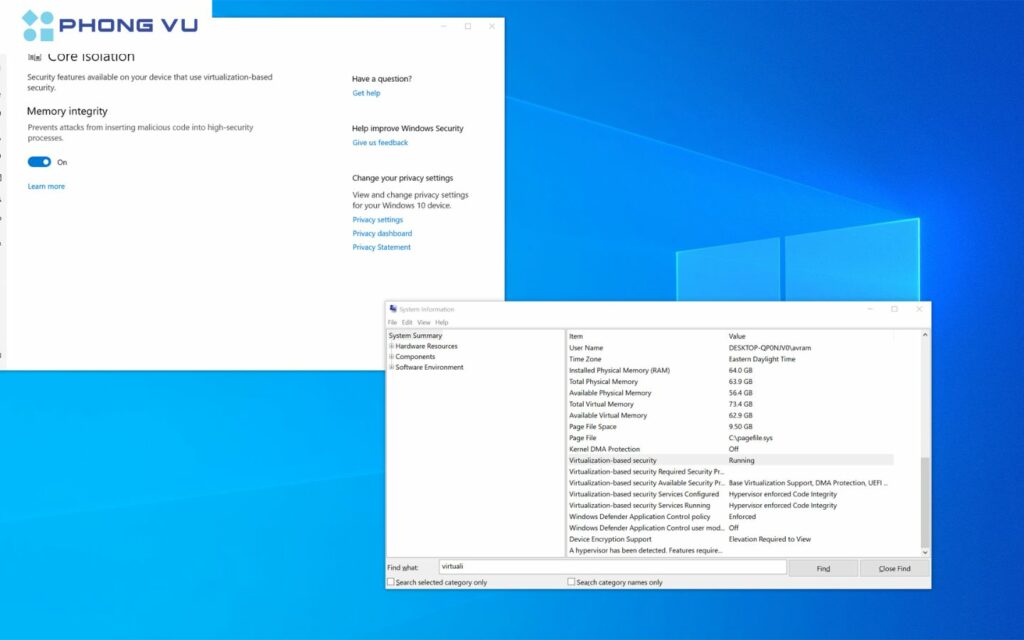Screen dimensions: 1024x640
Task: Click the Find what search field
Action: (x=612, y=567)
